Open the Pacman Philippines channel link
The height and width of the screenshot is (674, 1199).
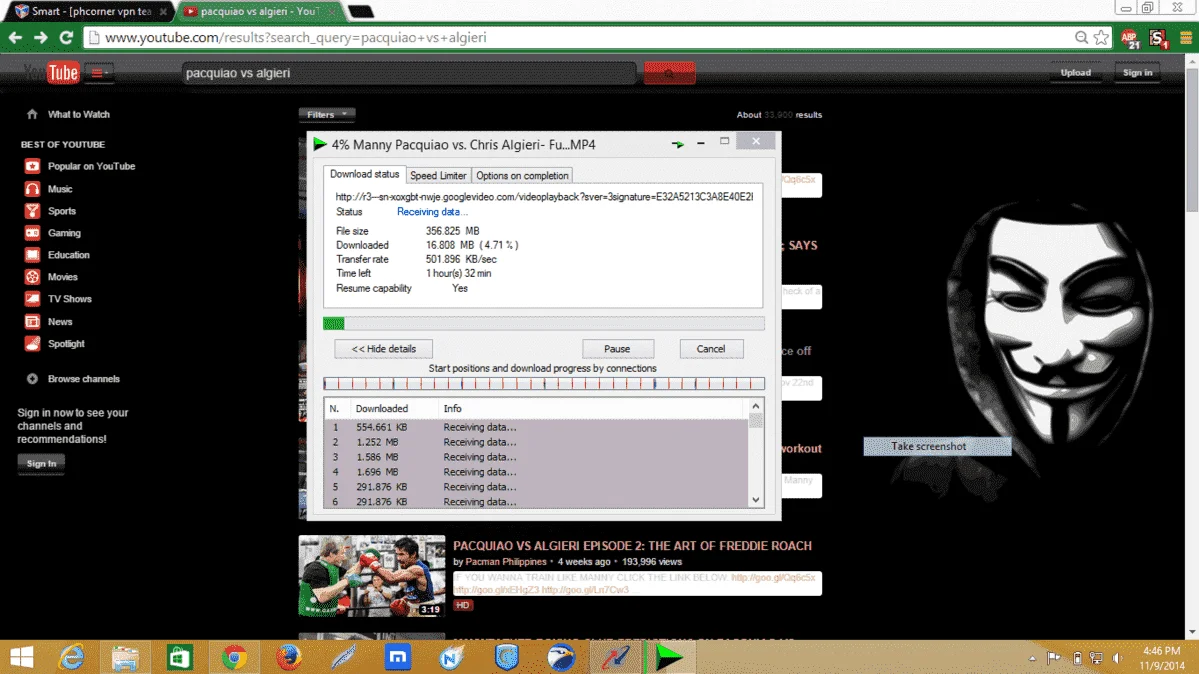coord(506,562)
